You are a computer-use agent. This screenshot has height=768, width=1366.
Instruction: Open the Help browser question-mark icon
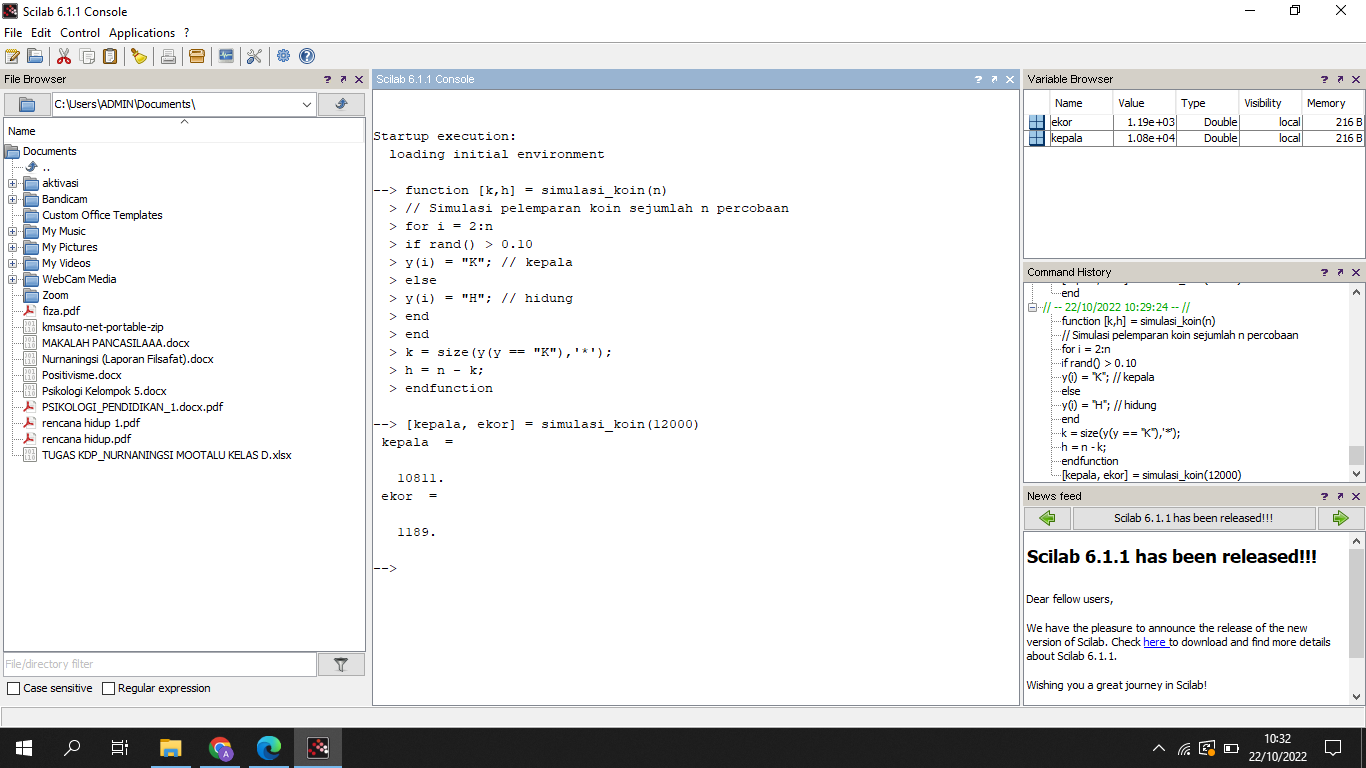coord(307,56)
